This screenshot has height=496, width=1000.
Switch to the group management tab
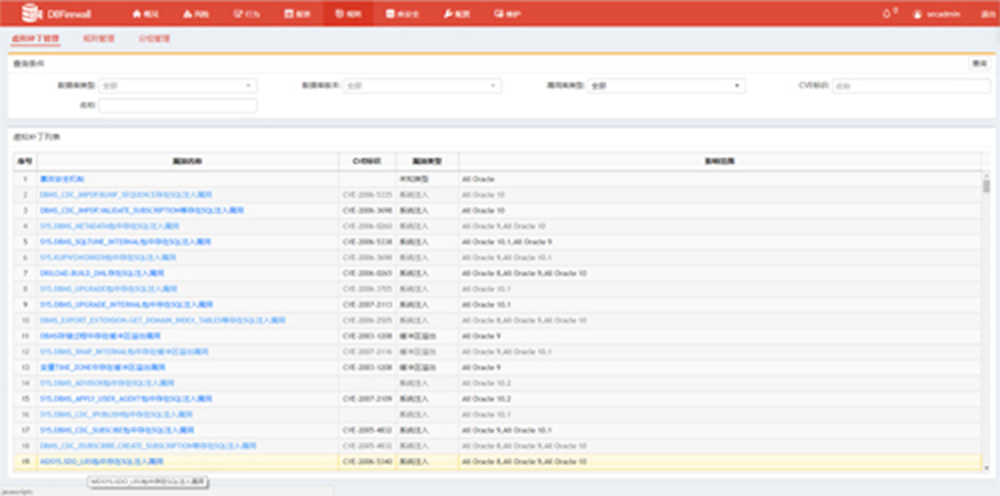(154, 39)
